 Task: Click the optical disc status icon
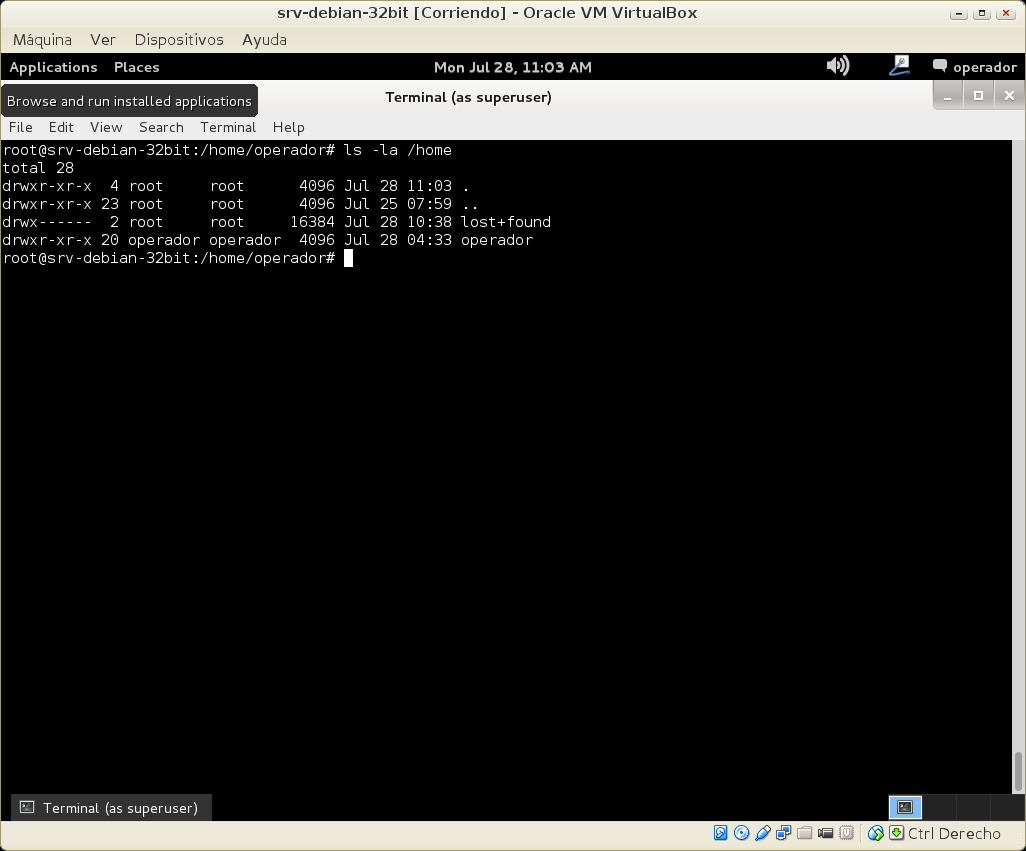click(741, 833)
